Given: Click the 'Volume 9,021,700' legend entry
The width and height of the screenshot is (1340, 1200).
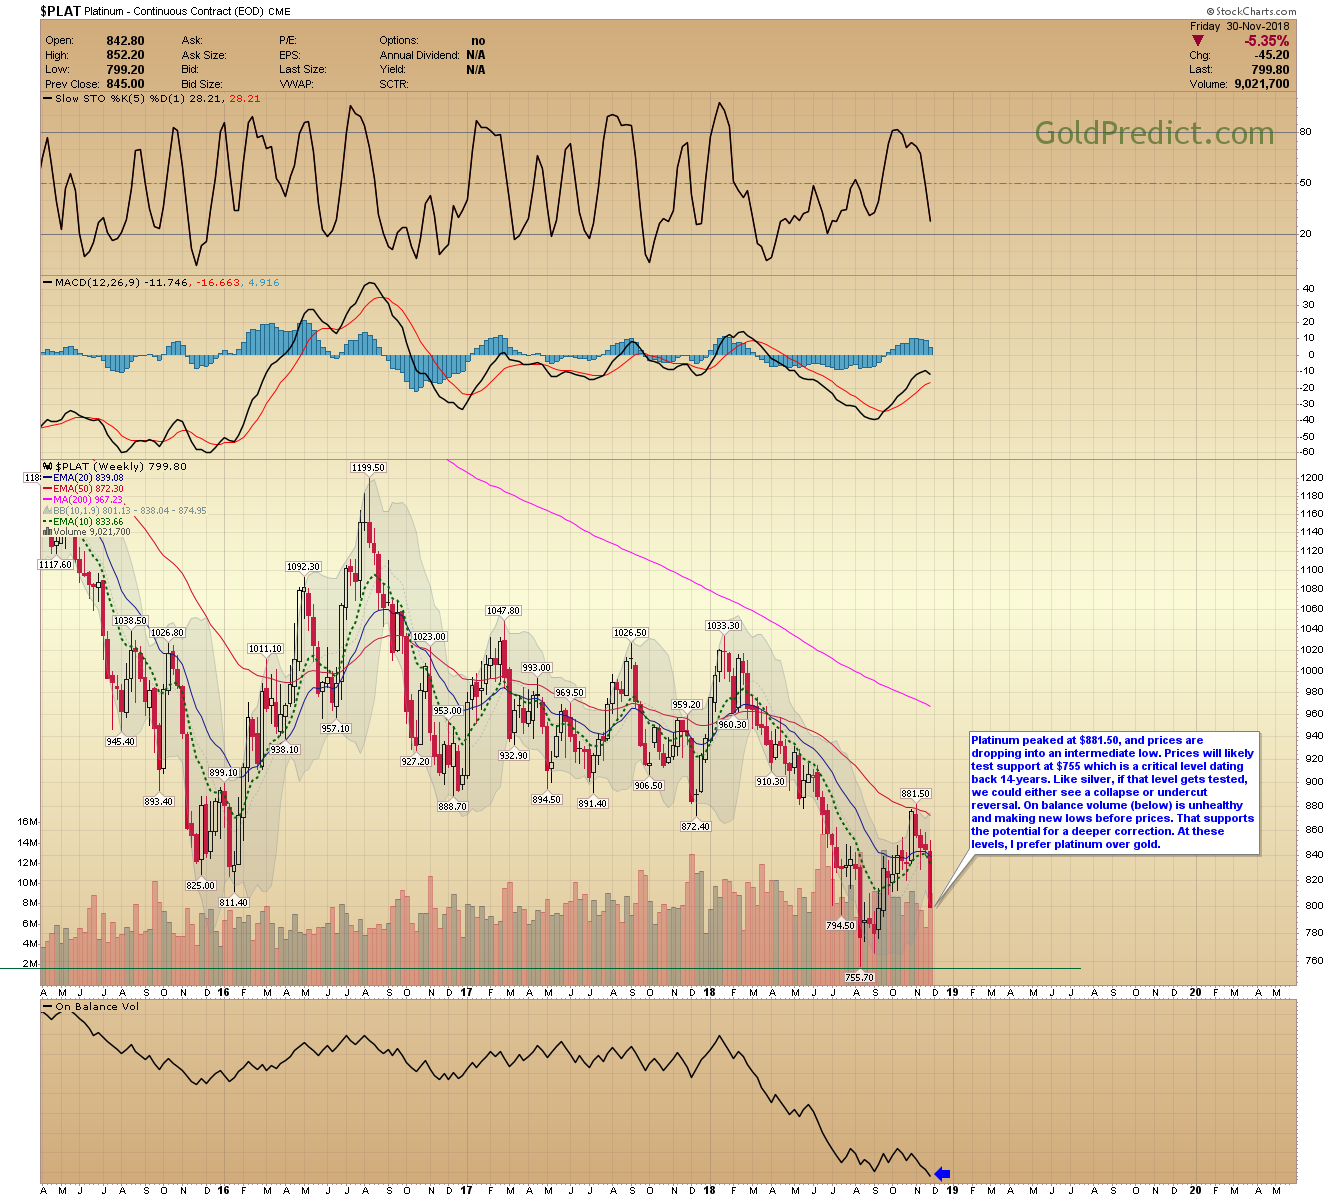Looking at the screenshot, I should (92, 532).
